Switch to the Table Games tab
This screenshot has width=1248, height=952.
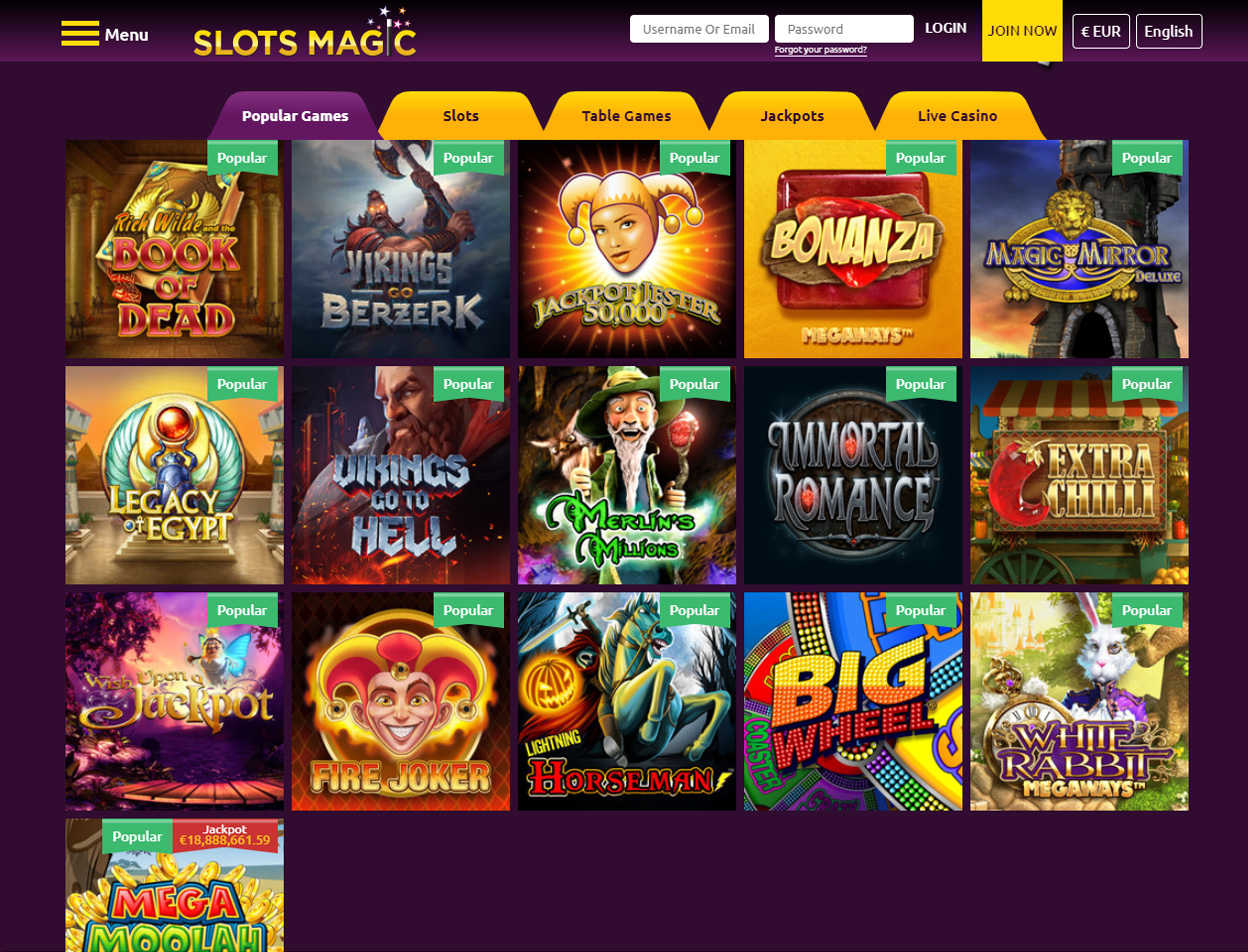click(626, 116)
